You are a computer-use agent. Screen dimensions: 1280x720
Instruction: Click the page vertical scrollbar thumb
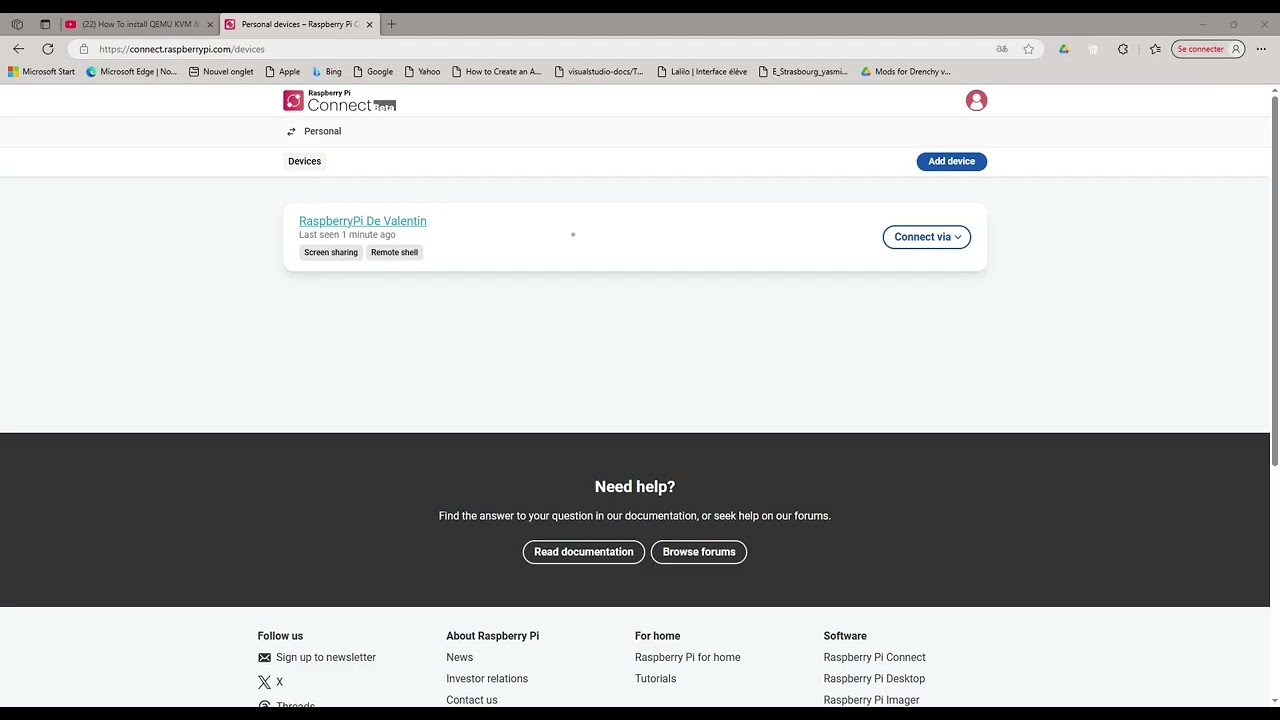click(x=1275, y=281)
